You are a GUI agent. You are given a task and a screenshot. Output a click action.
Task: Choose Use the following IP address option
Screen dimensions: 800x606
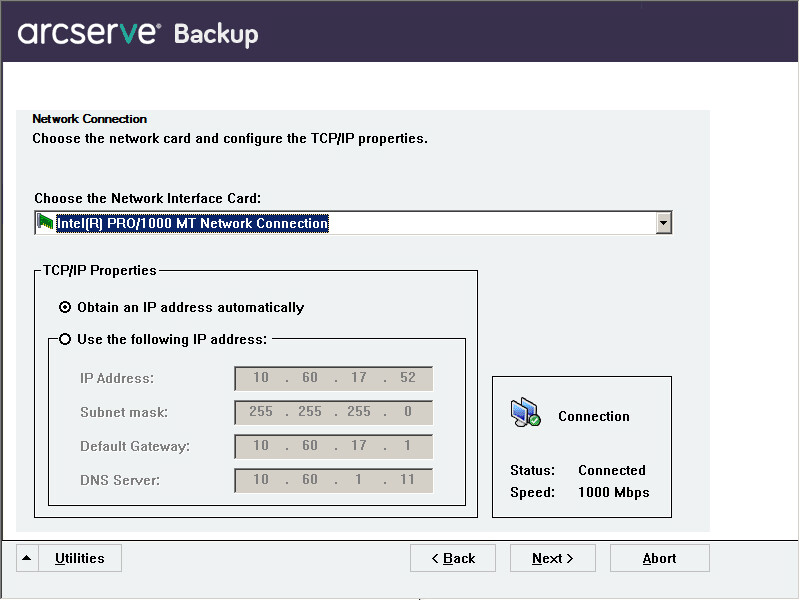point(65,339)
